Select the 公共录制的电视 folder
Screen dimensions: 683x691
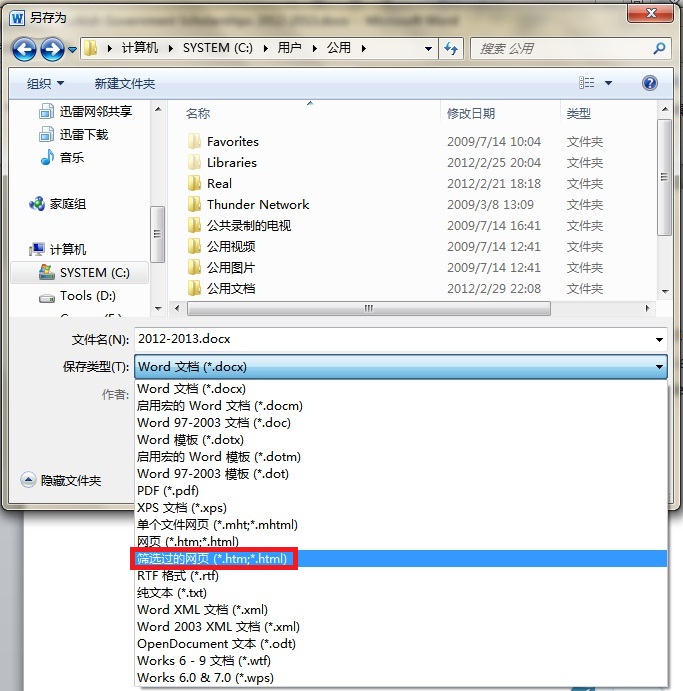tap(239, 226)
